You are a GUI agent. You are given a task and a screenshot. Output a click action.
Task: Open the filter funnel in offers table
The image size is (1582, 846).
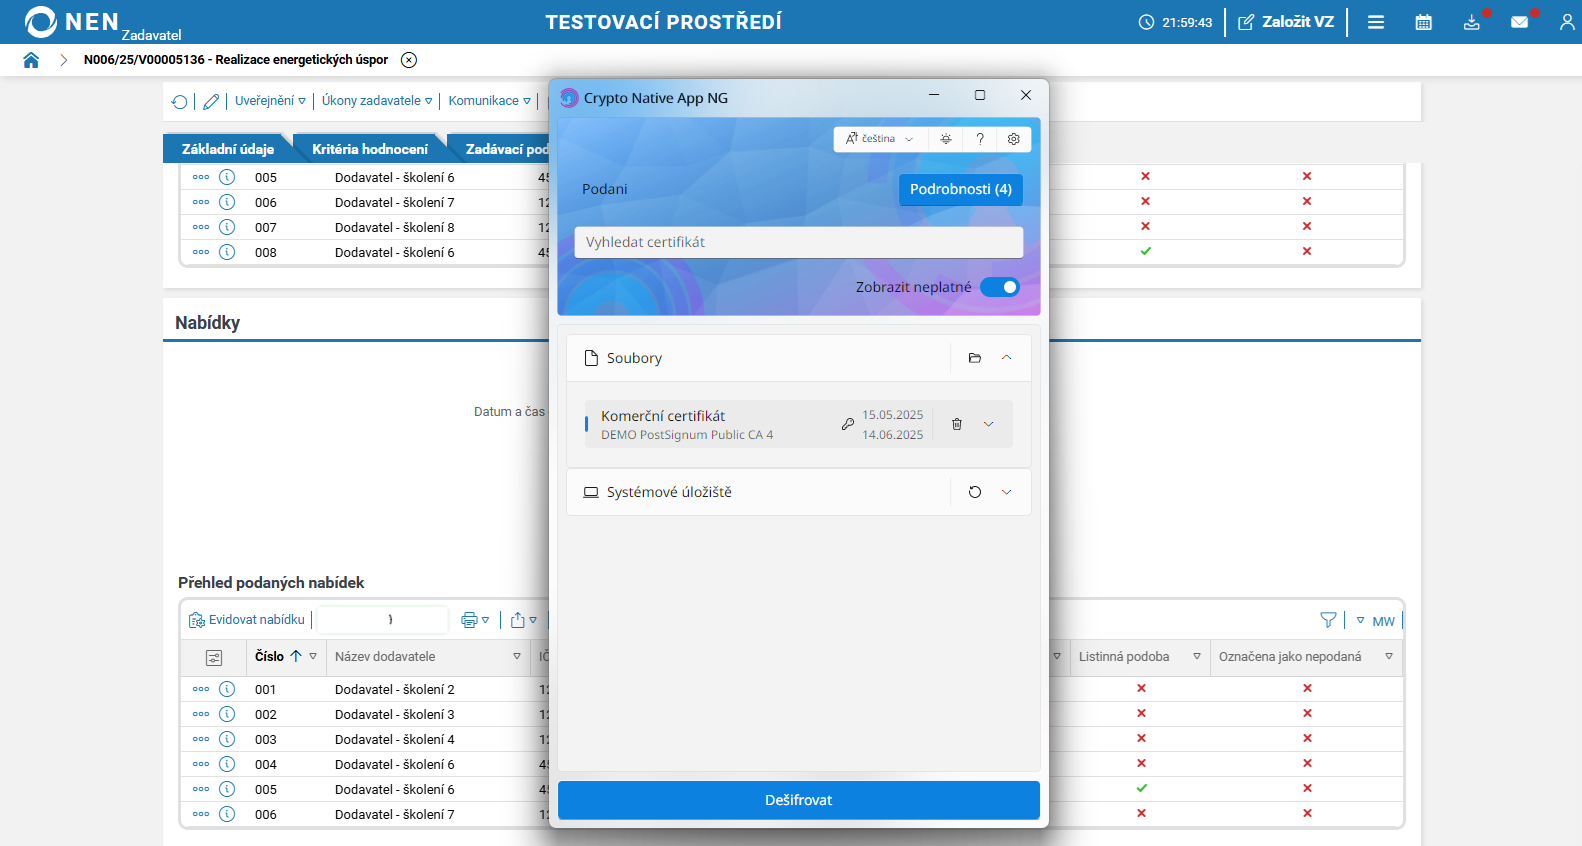pos(1328,620)
